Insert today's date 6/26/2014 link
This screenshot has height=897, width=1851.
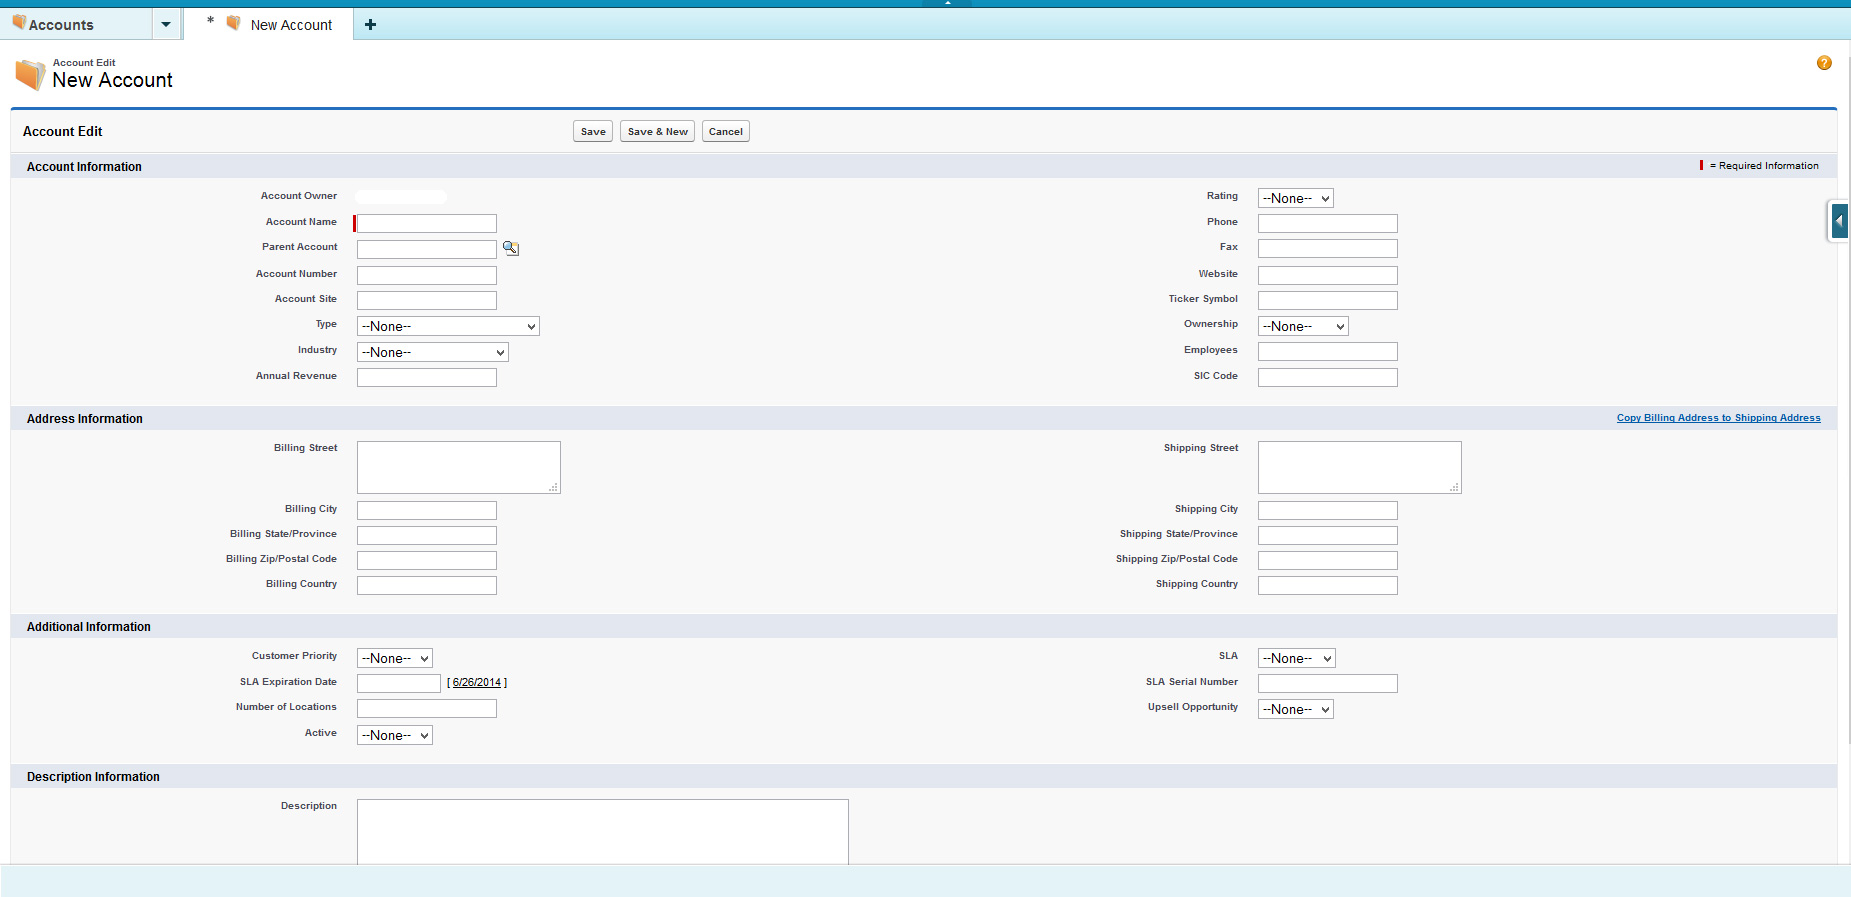(476, 683)
